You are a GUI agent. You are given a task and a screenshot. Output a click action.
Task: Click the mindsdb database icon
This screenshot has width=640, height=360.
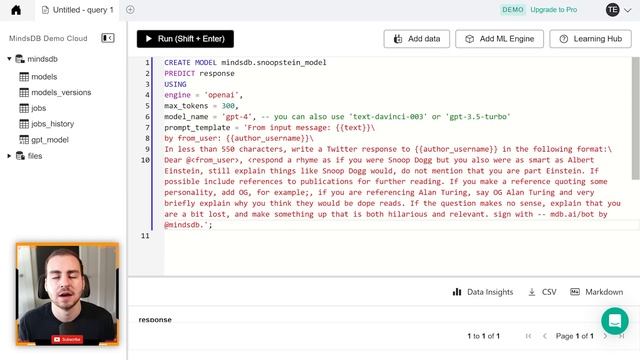point(20,59)
